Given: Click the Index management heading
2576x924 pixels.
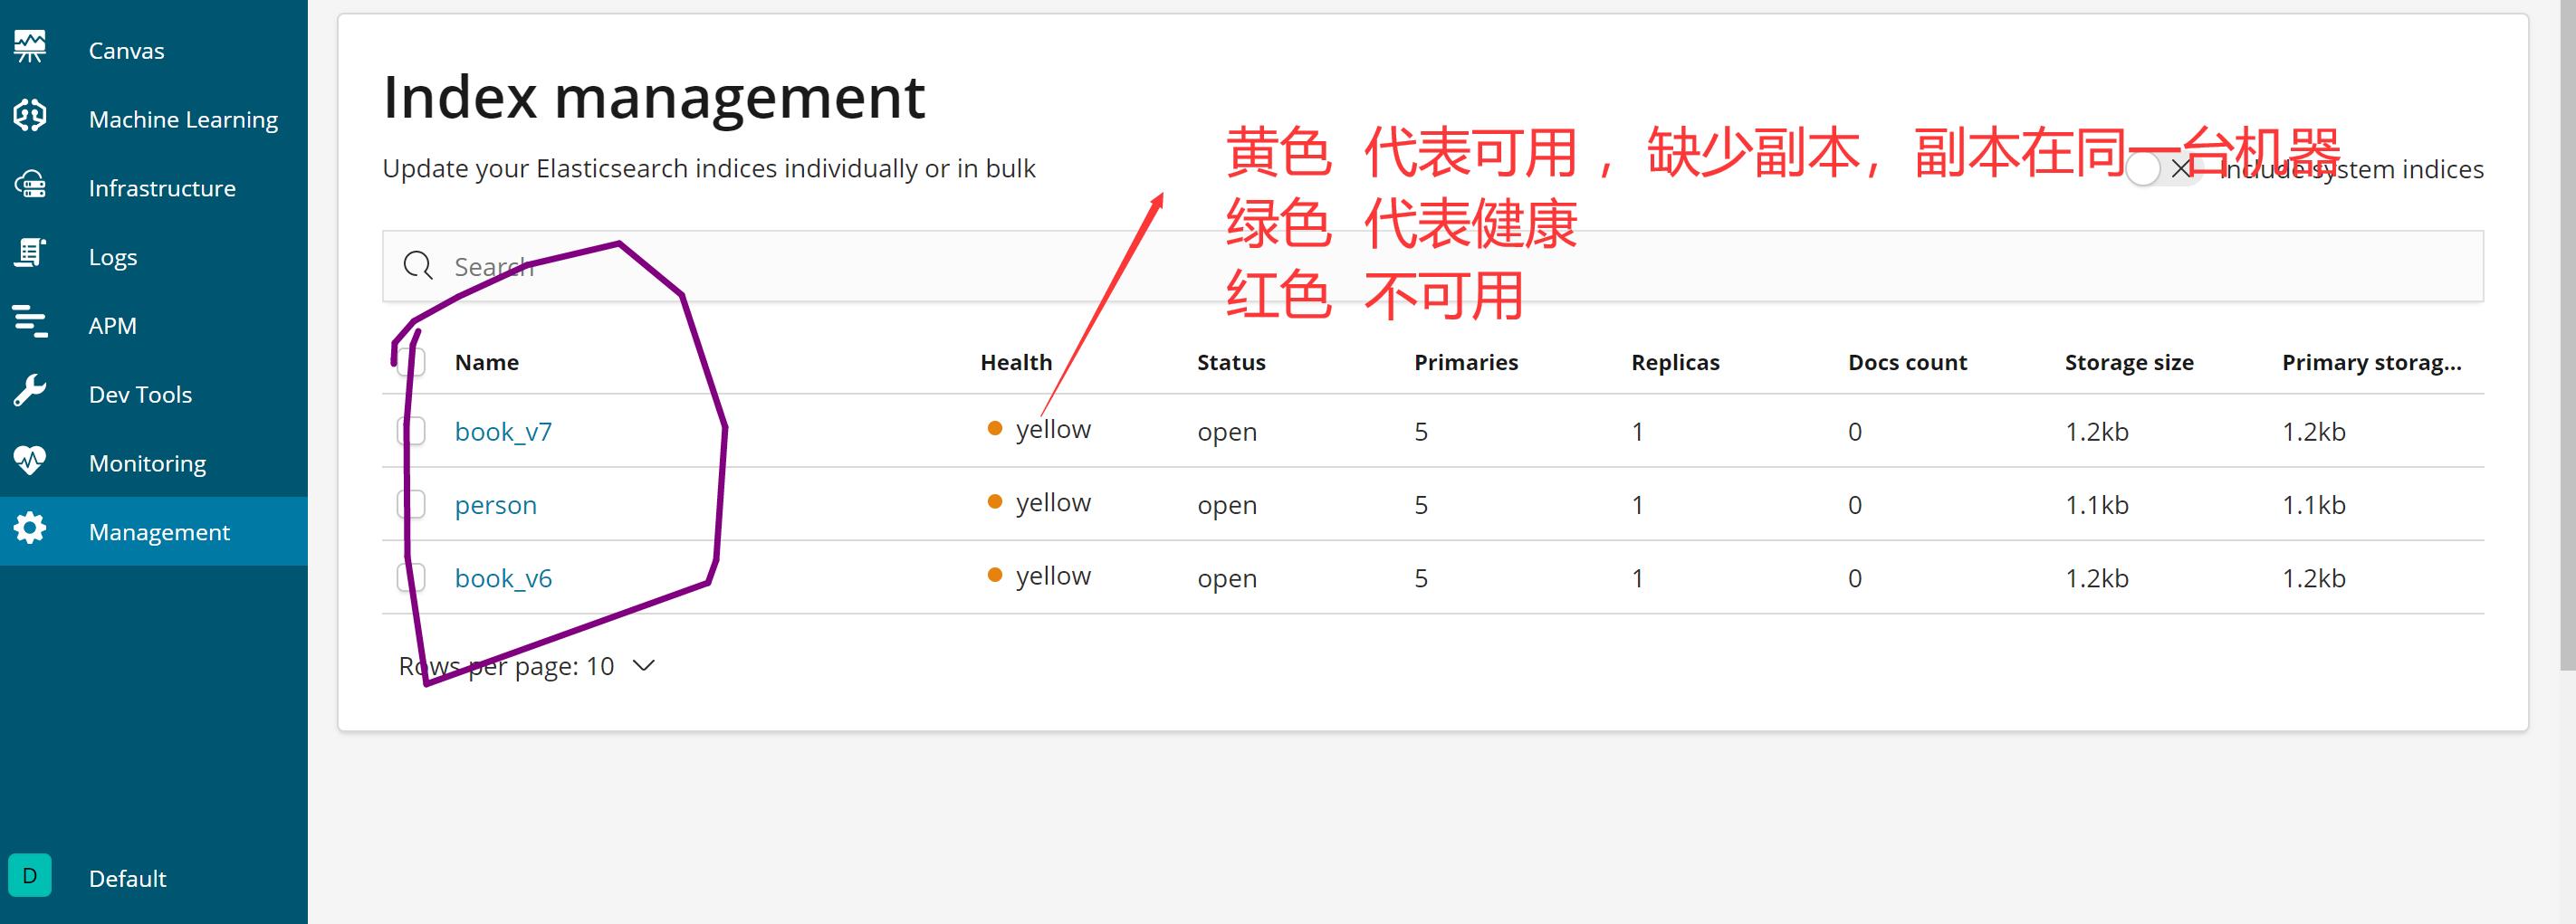Looking at the screenshot, I should (654, 97).
